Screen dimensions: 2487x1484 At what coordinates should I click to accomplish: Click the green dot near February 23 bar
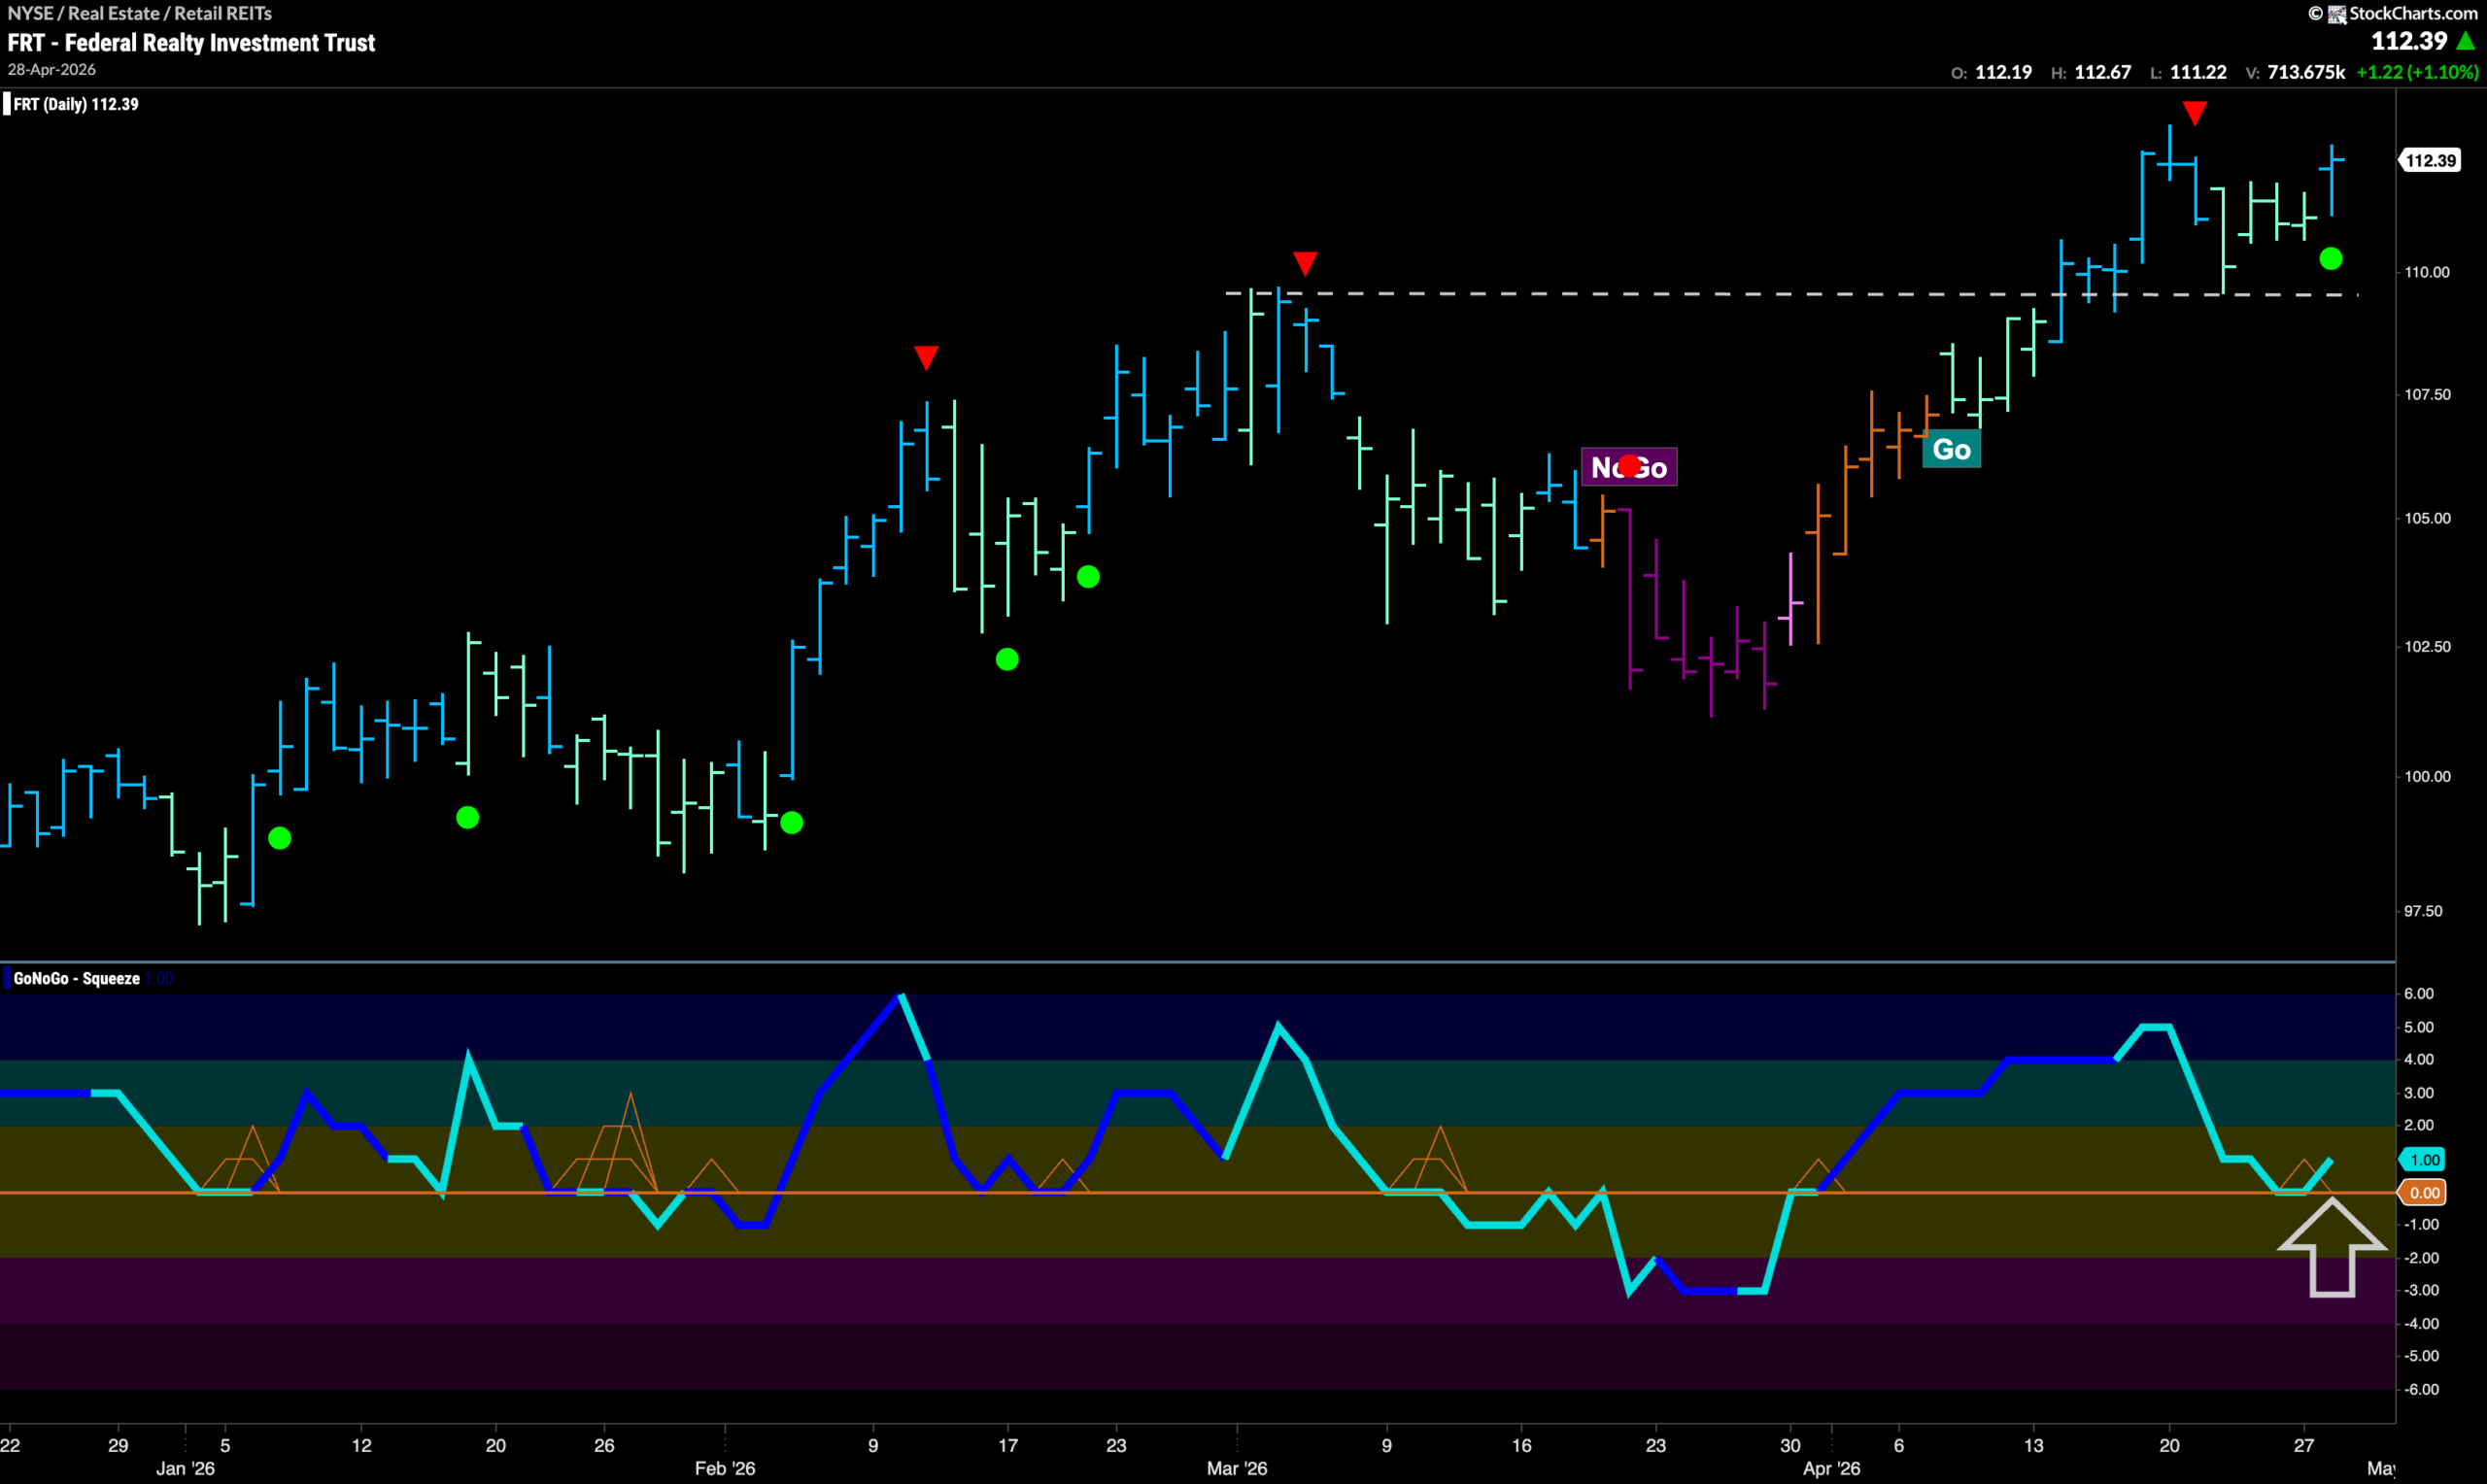click(x=1088, y=577)
